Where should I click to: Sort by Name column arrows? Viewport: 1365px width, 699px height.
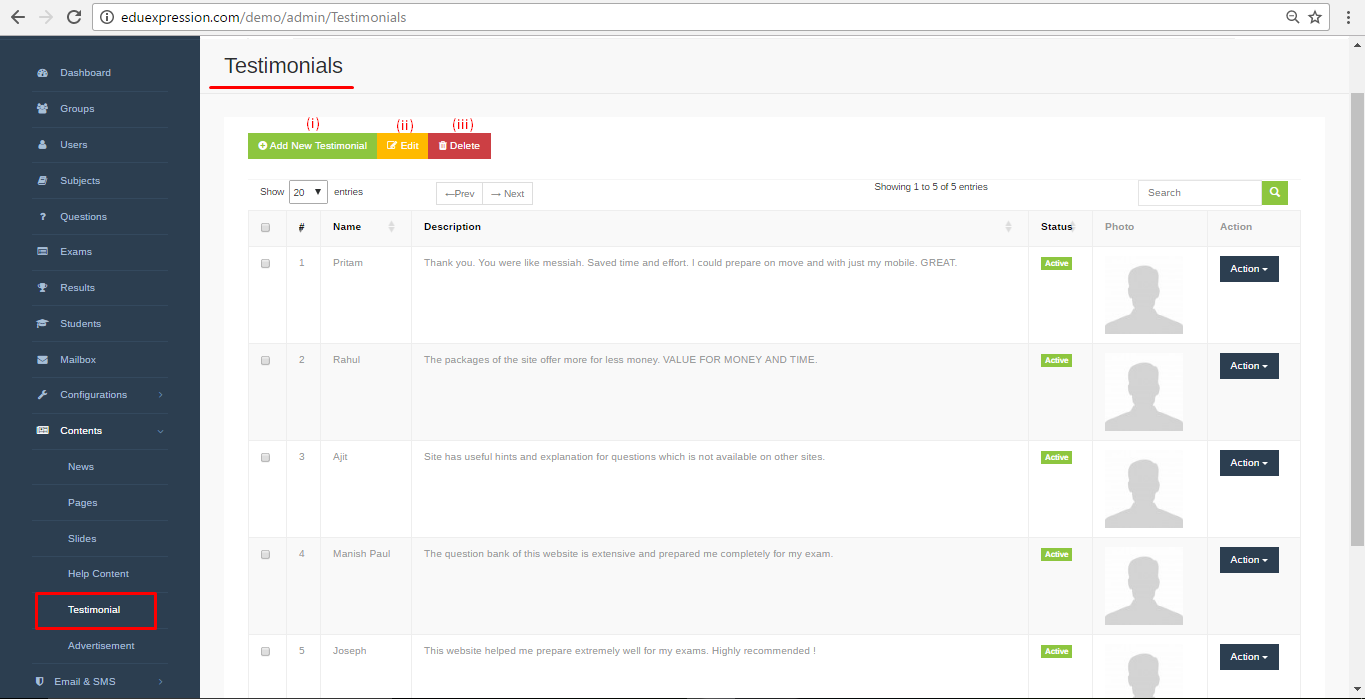pos(391,227)
